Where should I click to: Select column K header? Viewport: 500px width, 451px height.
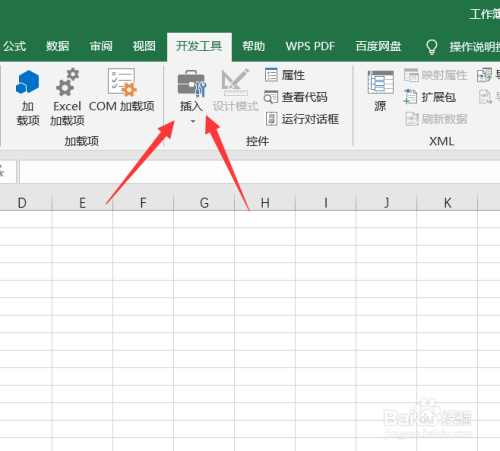tap(447, 203)
